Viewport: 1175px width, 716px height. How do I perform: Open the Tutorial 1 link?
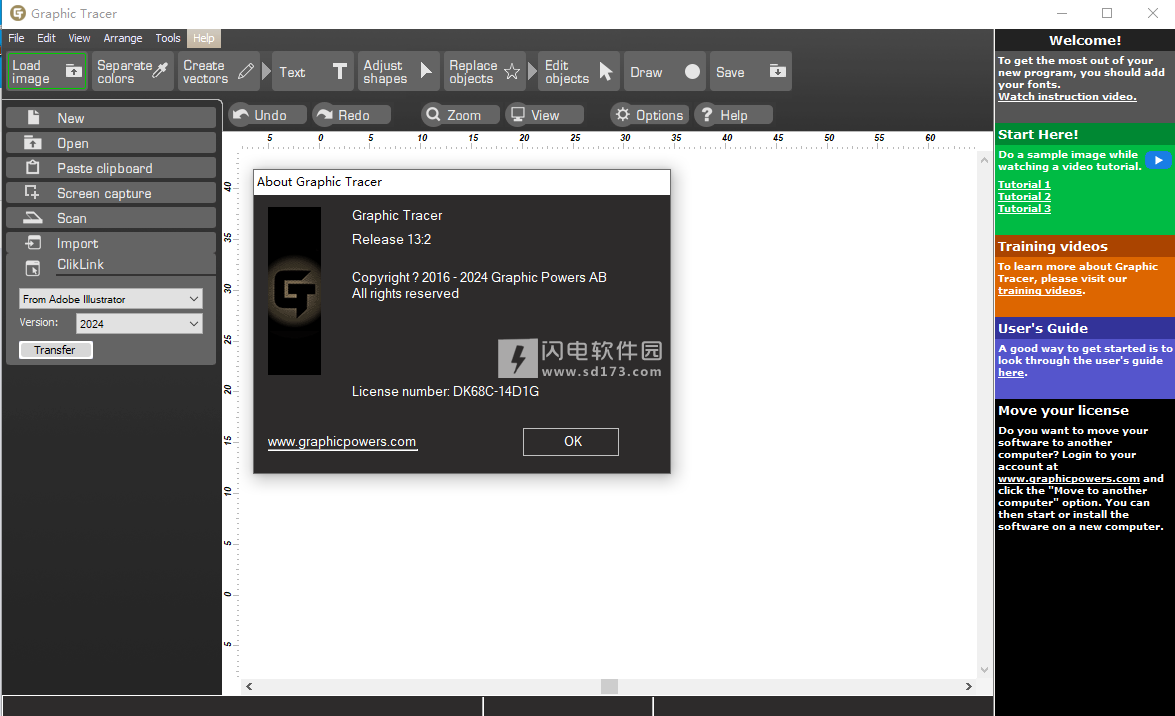tap(1024, 184)
